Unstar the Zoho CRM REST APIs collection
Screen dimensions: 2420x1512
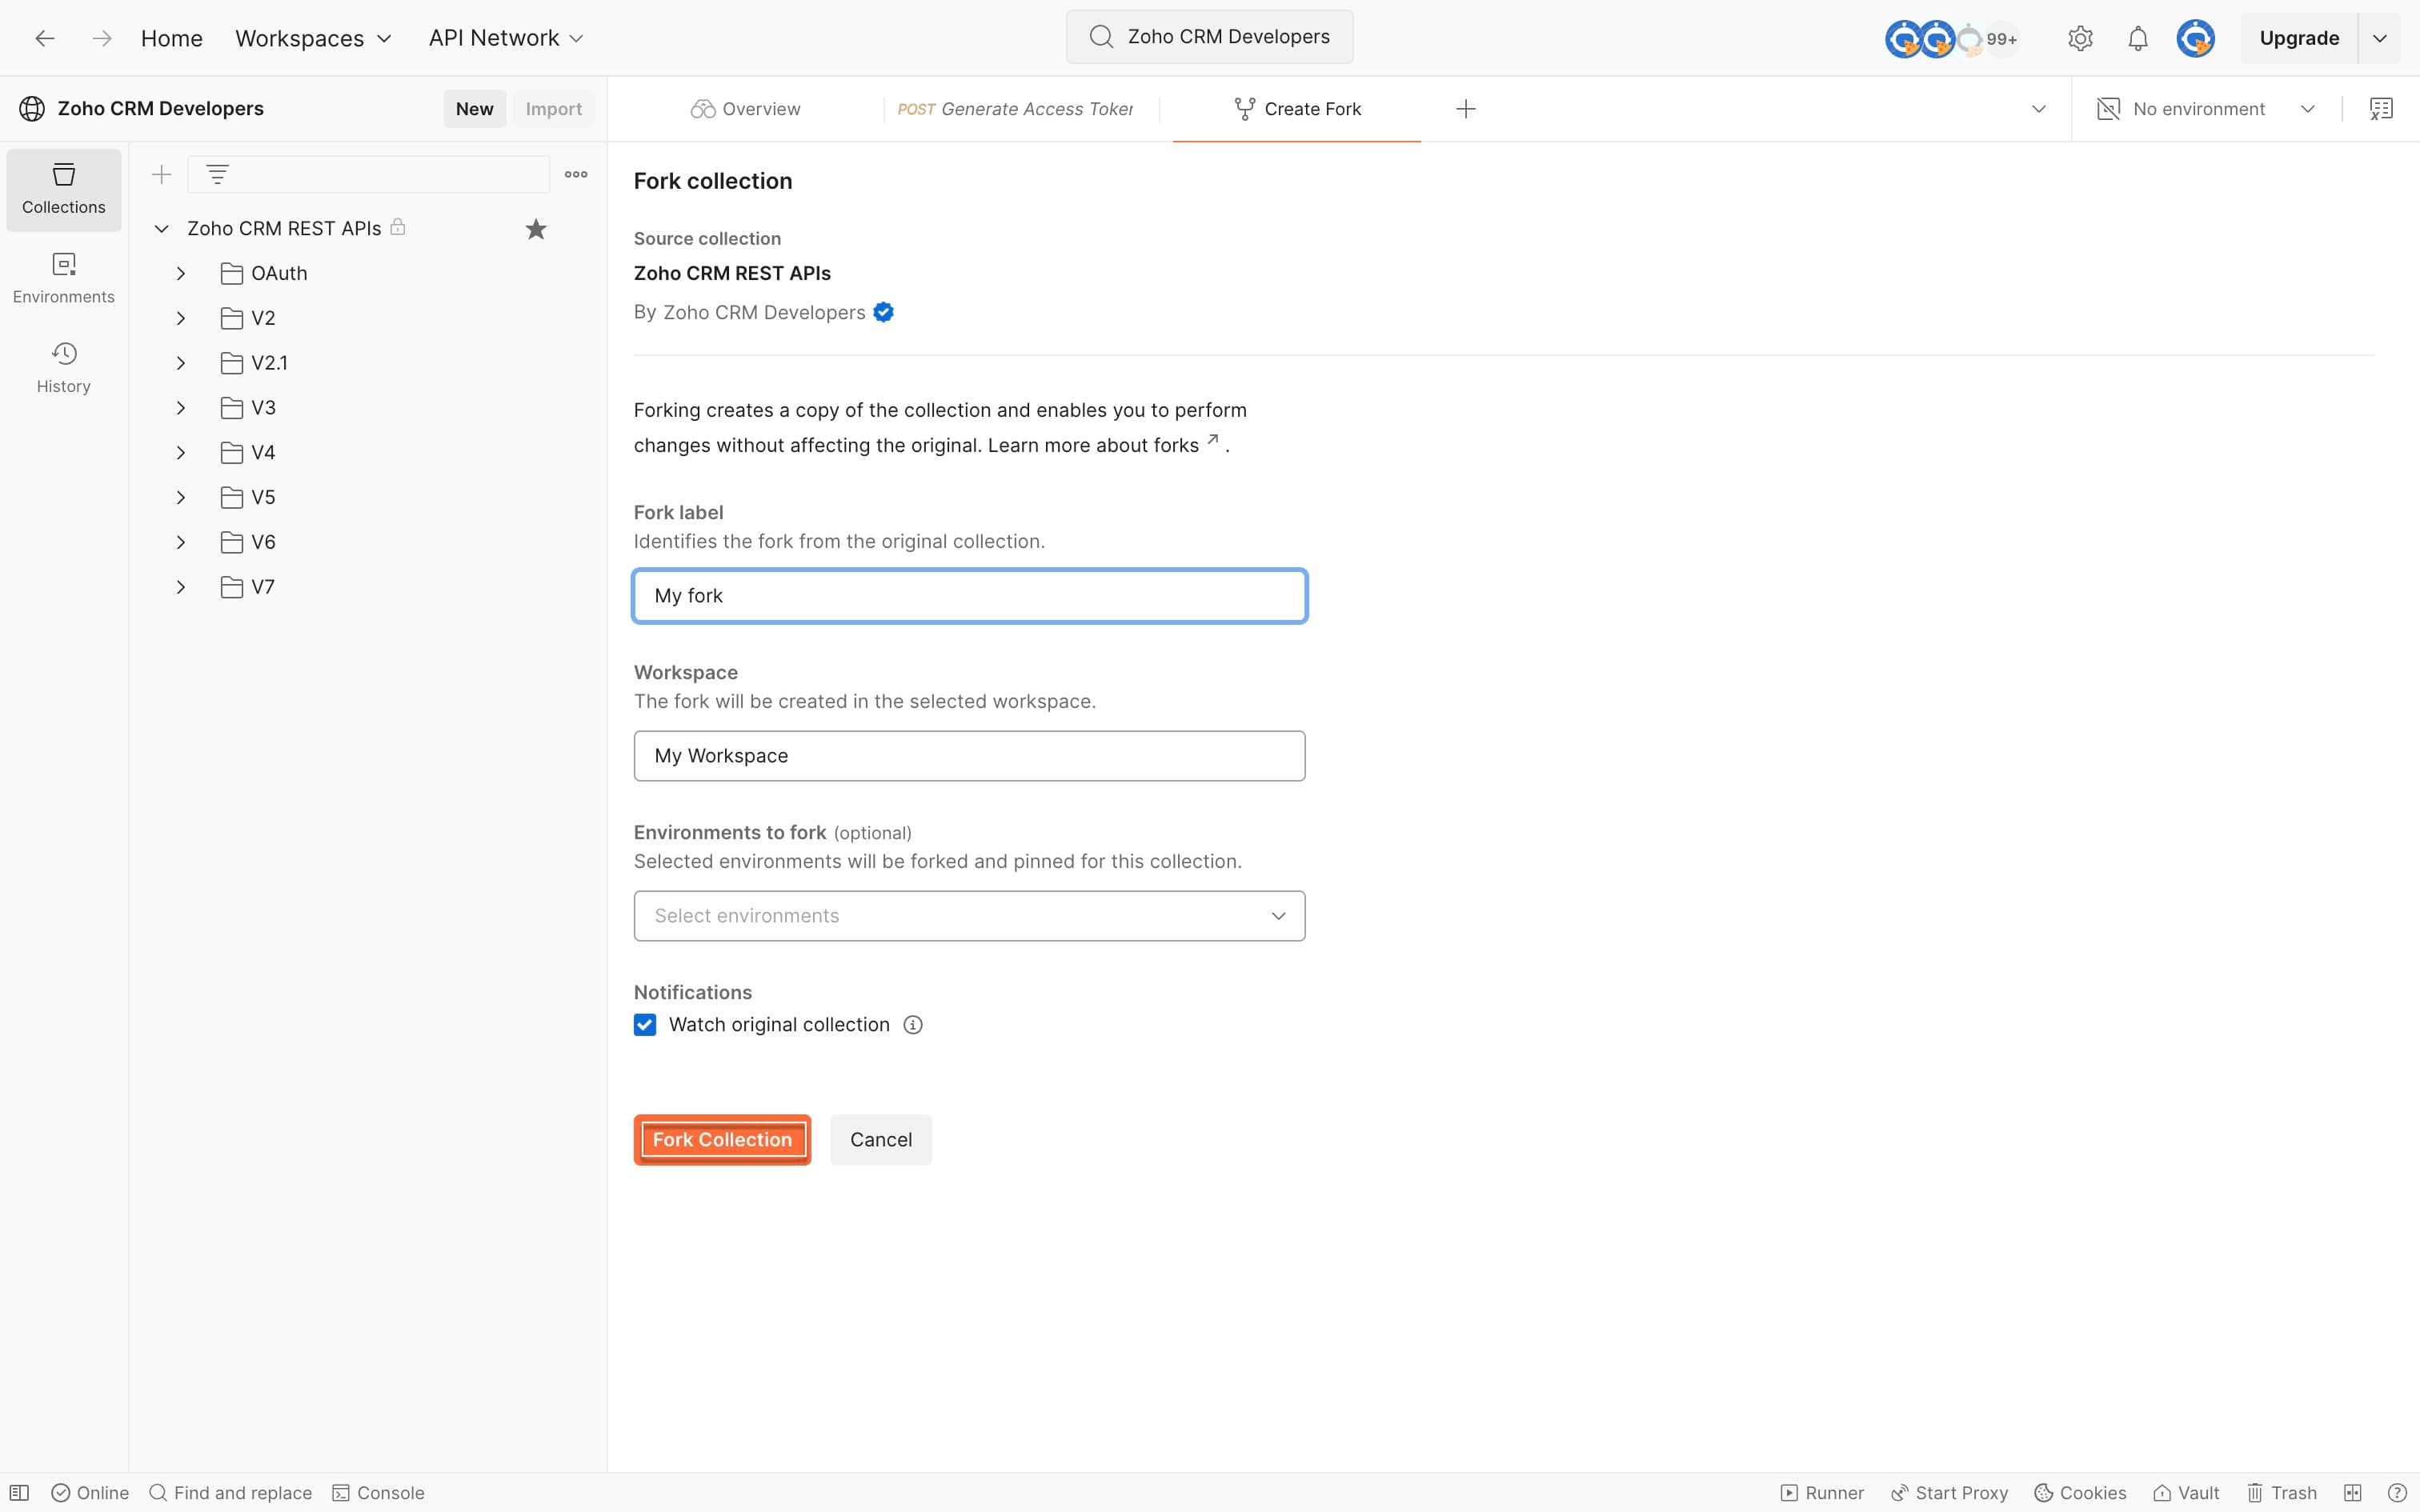pyautogui.click(x=536, y=229)
